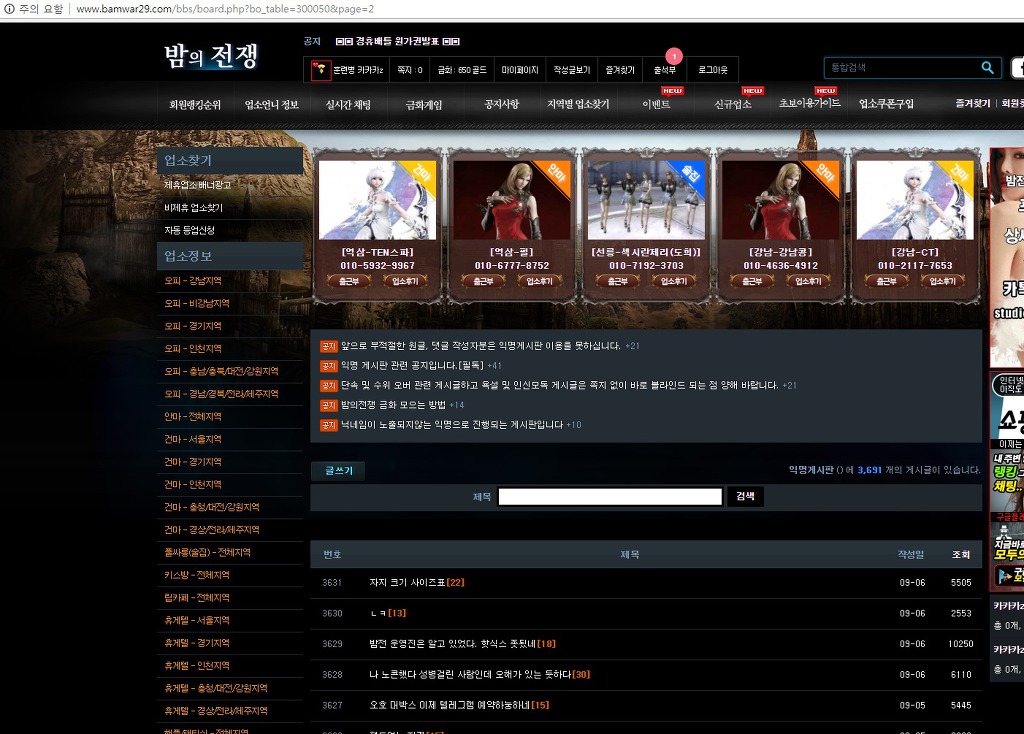Open 지역별 업소찾기 menu item
The width and height of the screenshot is (1024, 734).
tap(578, 104)
